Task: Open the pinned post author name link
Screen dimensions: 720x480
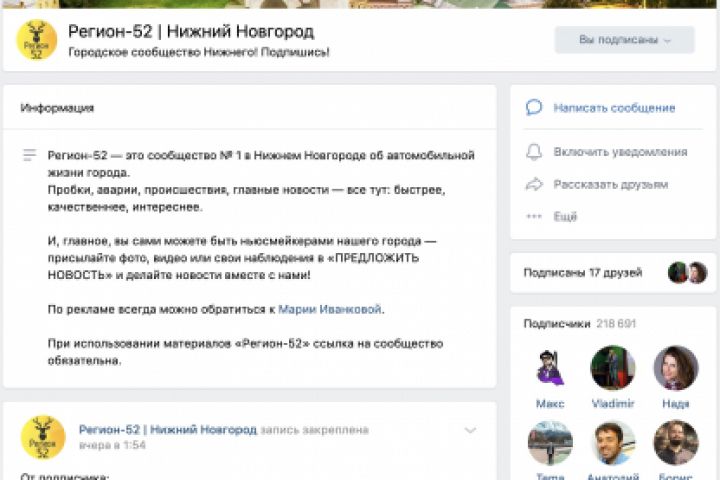Action: [168, 429]
